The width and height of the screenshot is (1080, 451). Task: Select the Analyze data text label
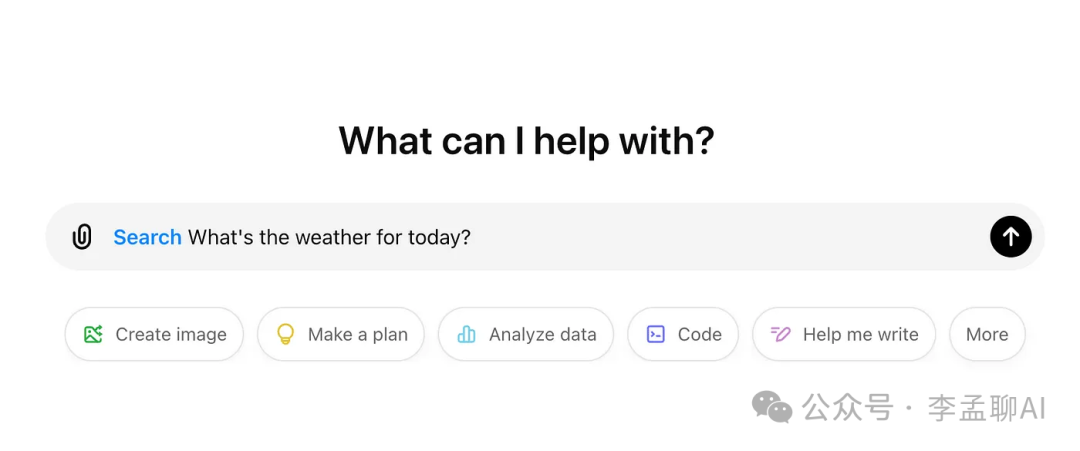(542, 335)
